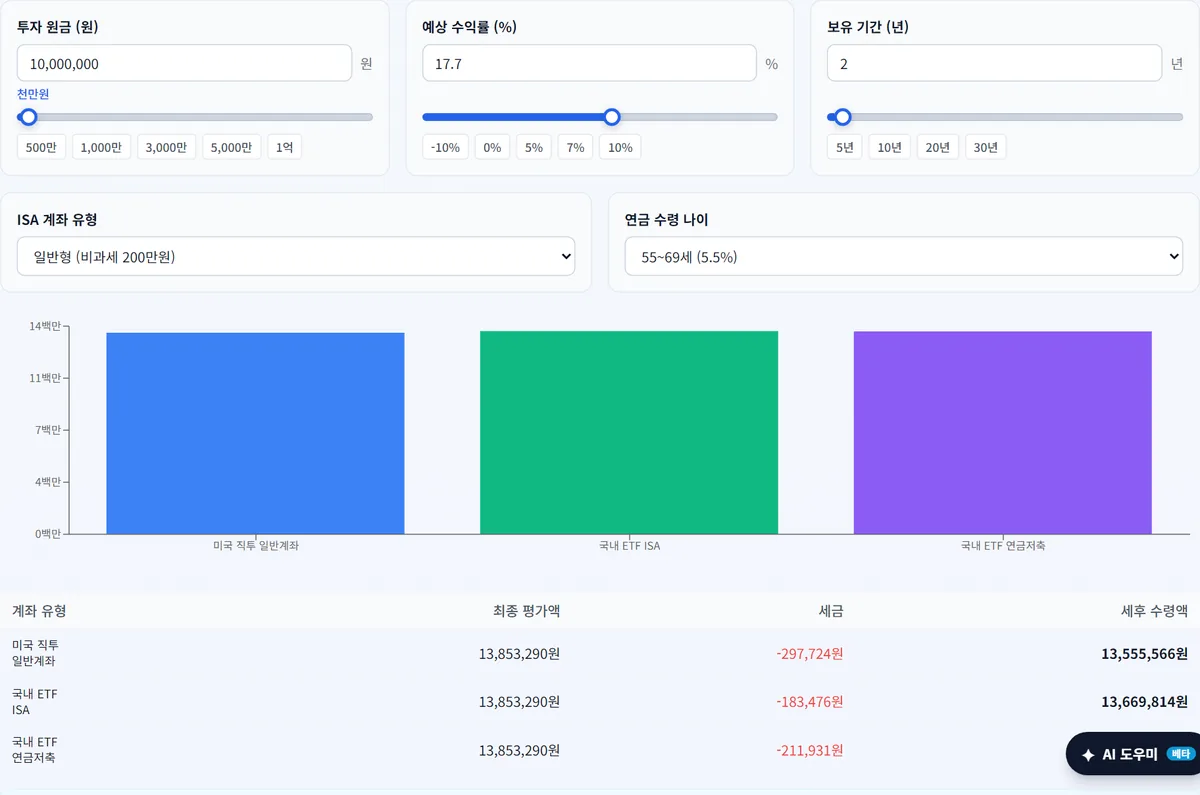This screenshot has width=1200, height=795.
Task: Set the return rate to 0%
Action: click(x=492, y=147)
